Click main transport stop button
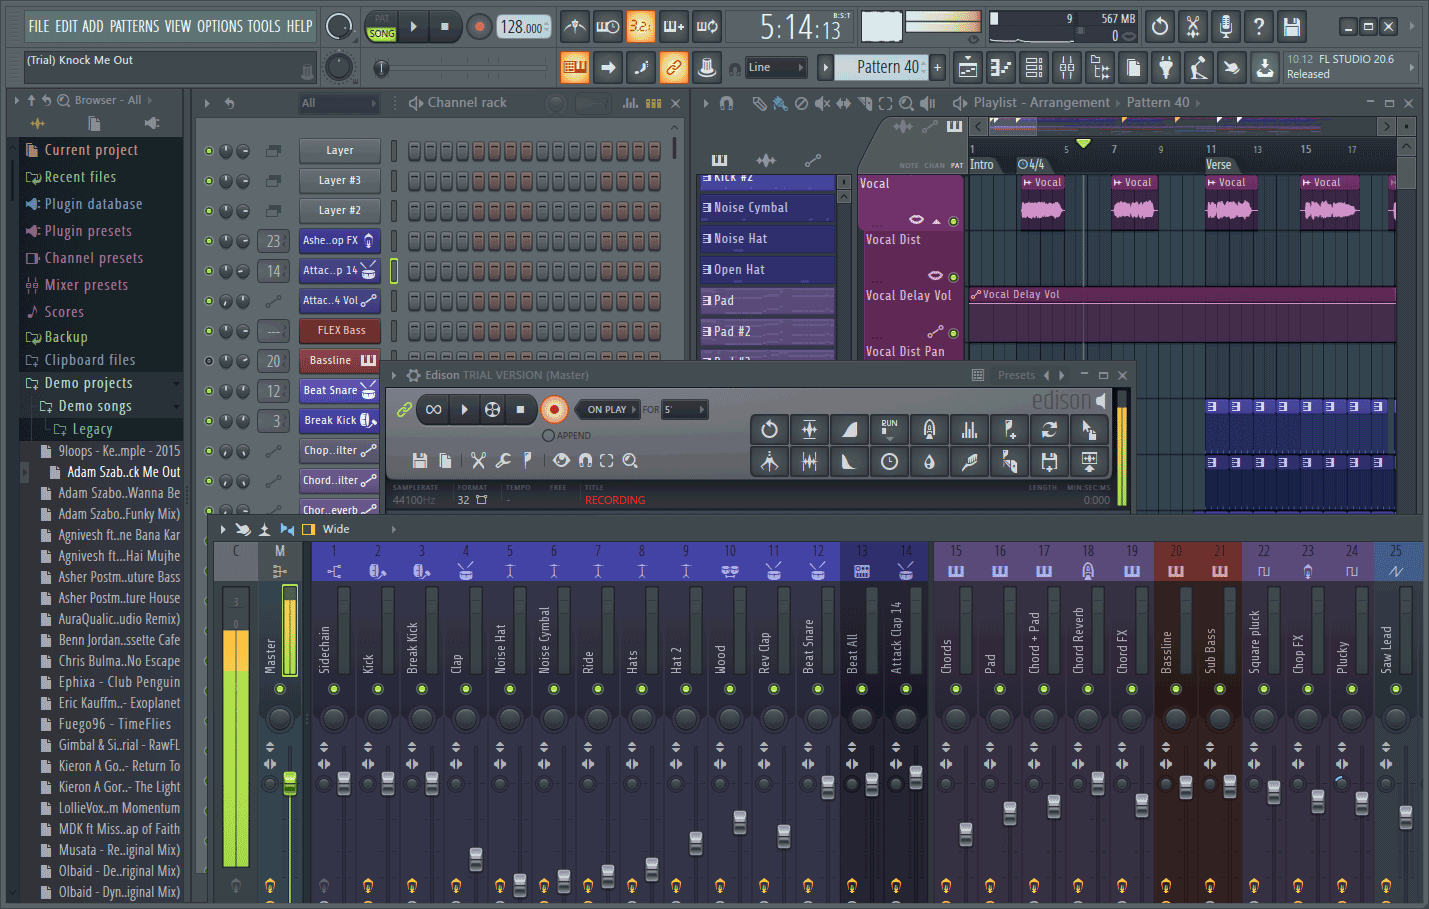 pos(445,27)
